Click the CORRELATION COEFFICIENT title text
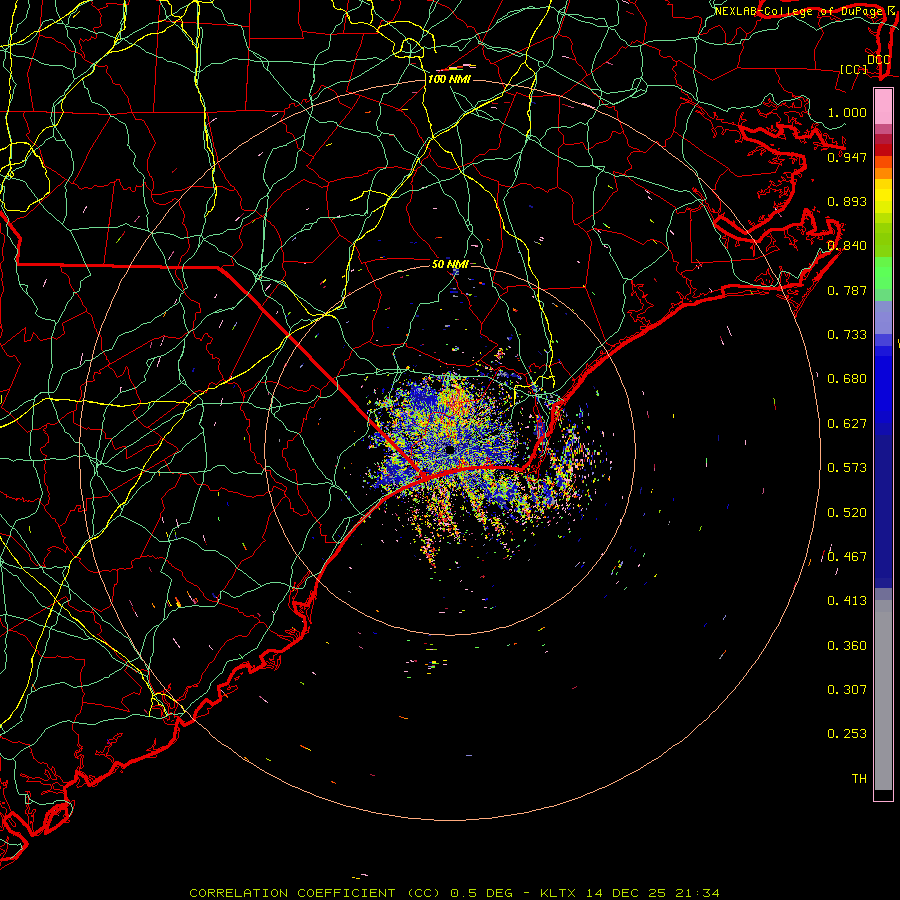The image size is (900, 900). pyautogui.click(x=293, y=893)
